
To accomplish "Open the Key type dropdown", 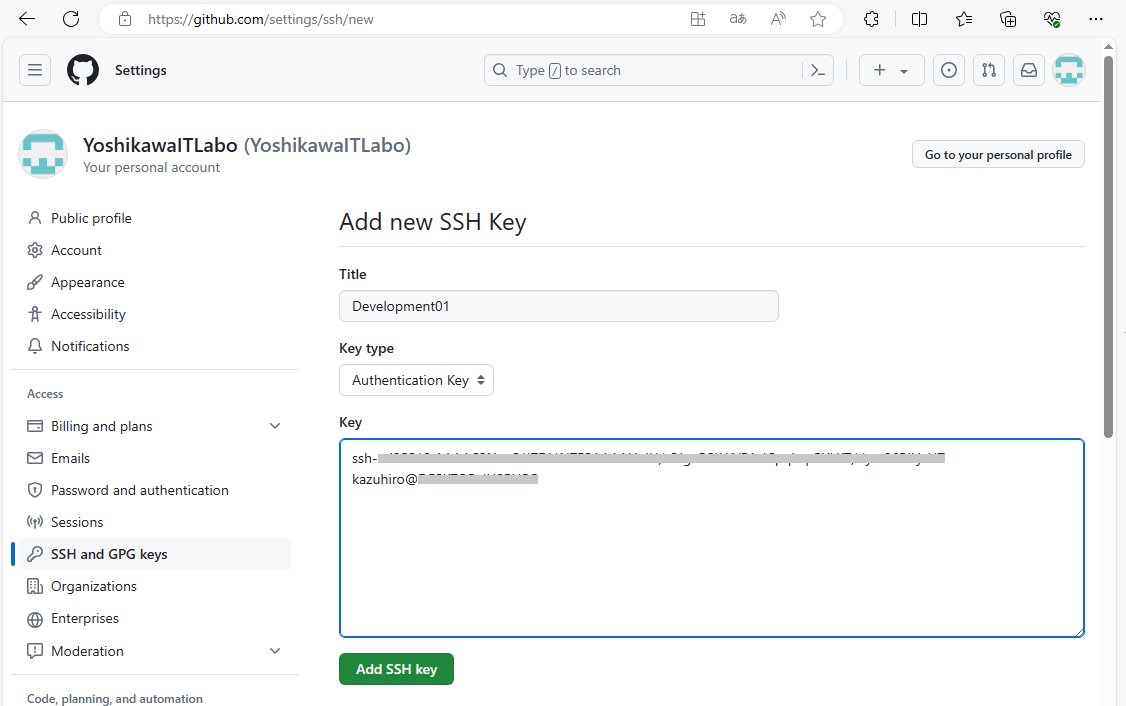I will point(416,380).
